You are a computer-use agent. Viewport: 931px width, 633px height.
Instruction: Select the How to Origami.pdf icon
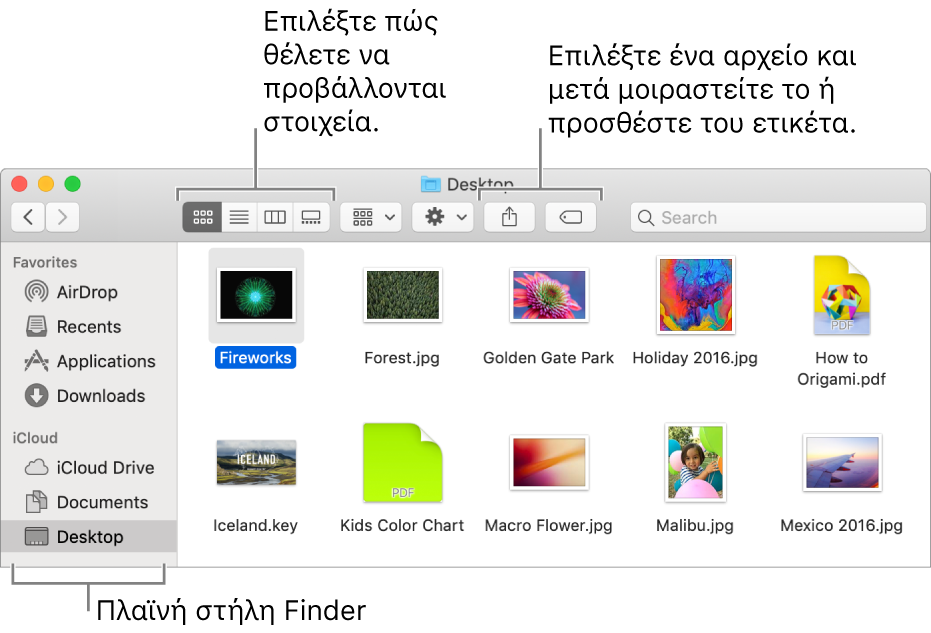(x=841, y=295)
